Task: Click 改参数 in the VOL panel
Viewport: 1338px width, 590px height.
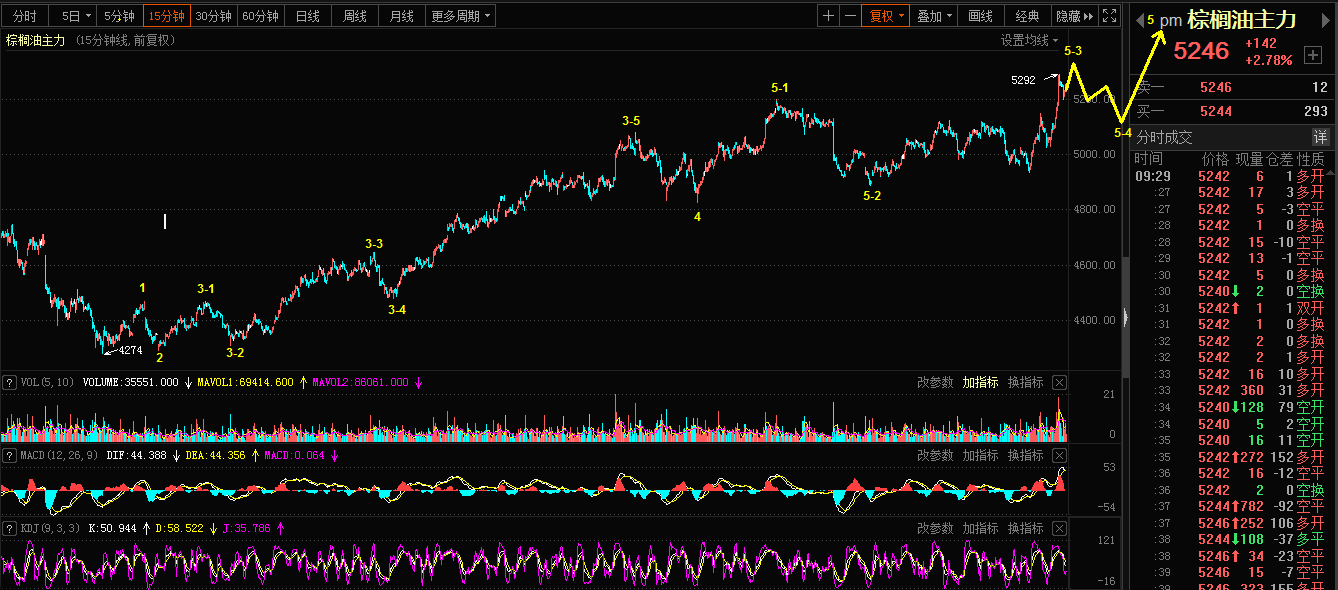Action: [935, 382]
